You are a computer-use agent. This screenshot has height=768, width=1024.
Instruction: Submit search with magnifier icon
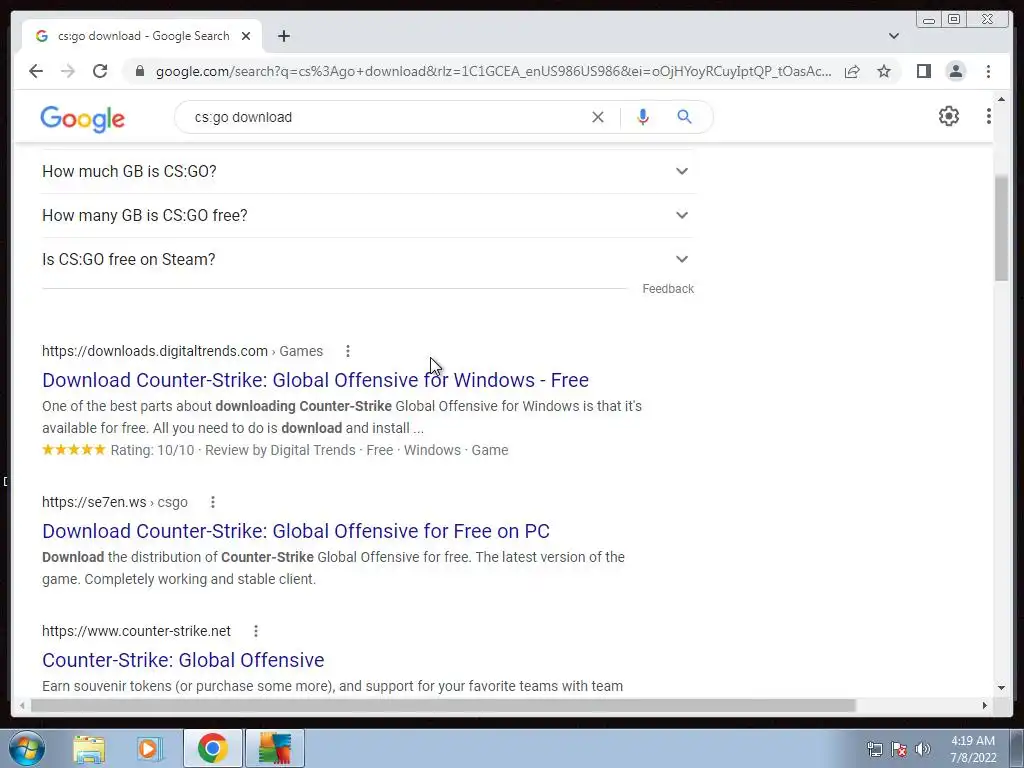coord(684,117)
